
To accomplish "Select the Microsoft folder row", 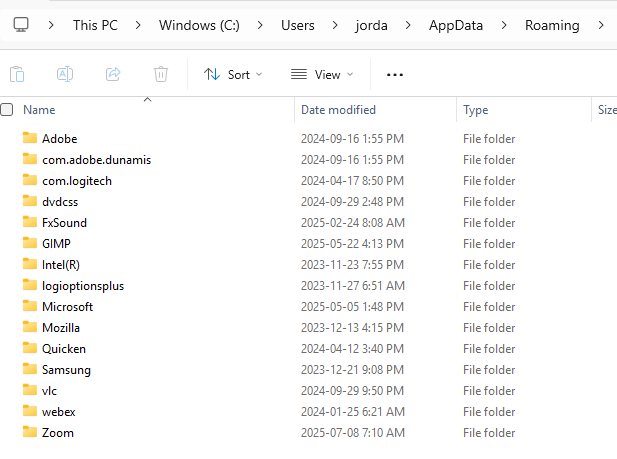I will click(67, 306).
